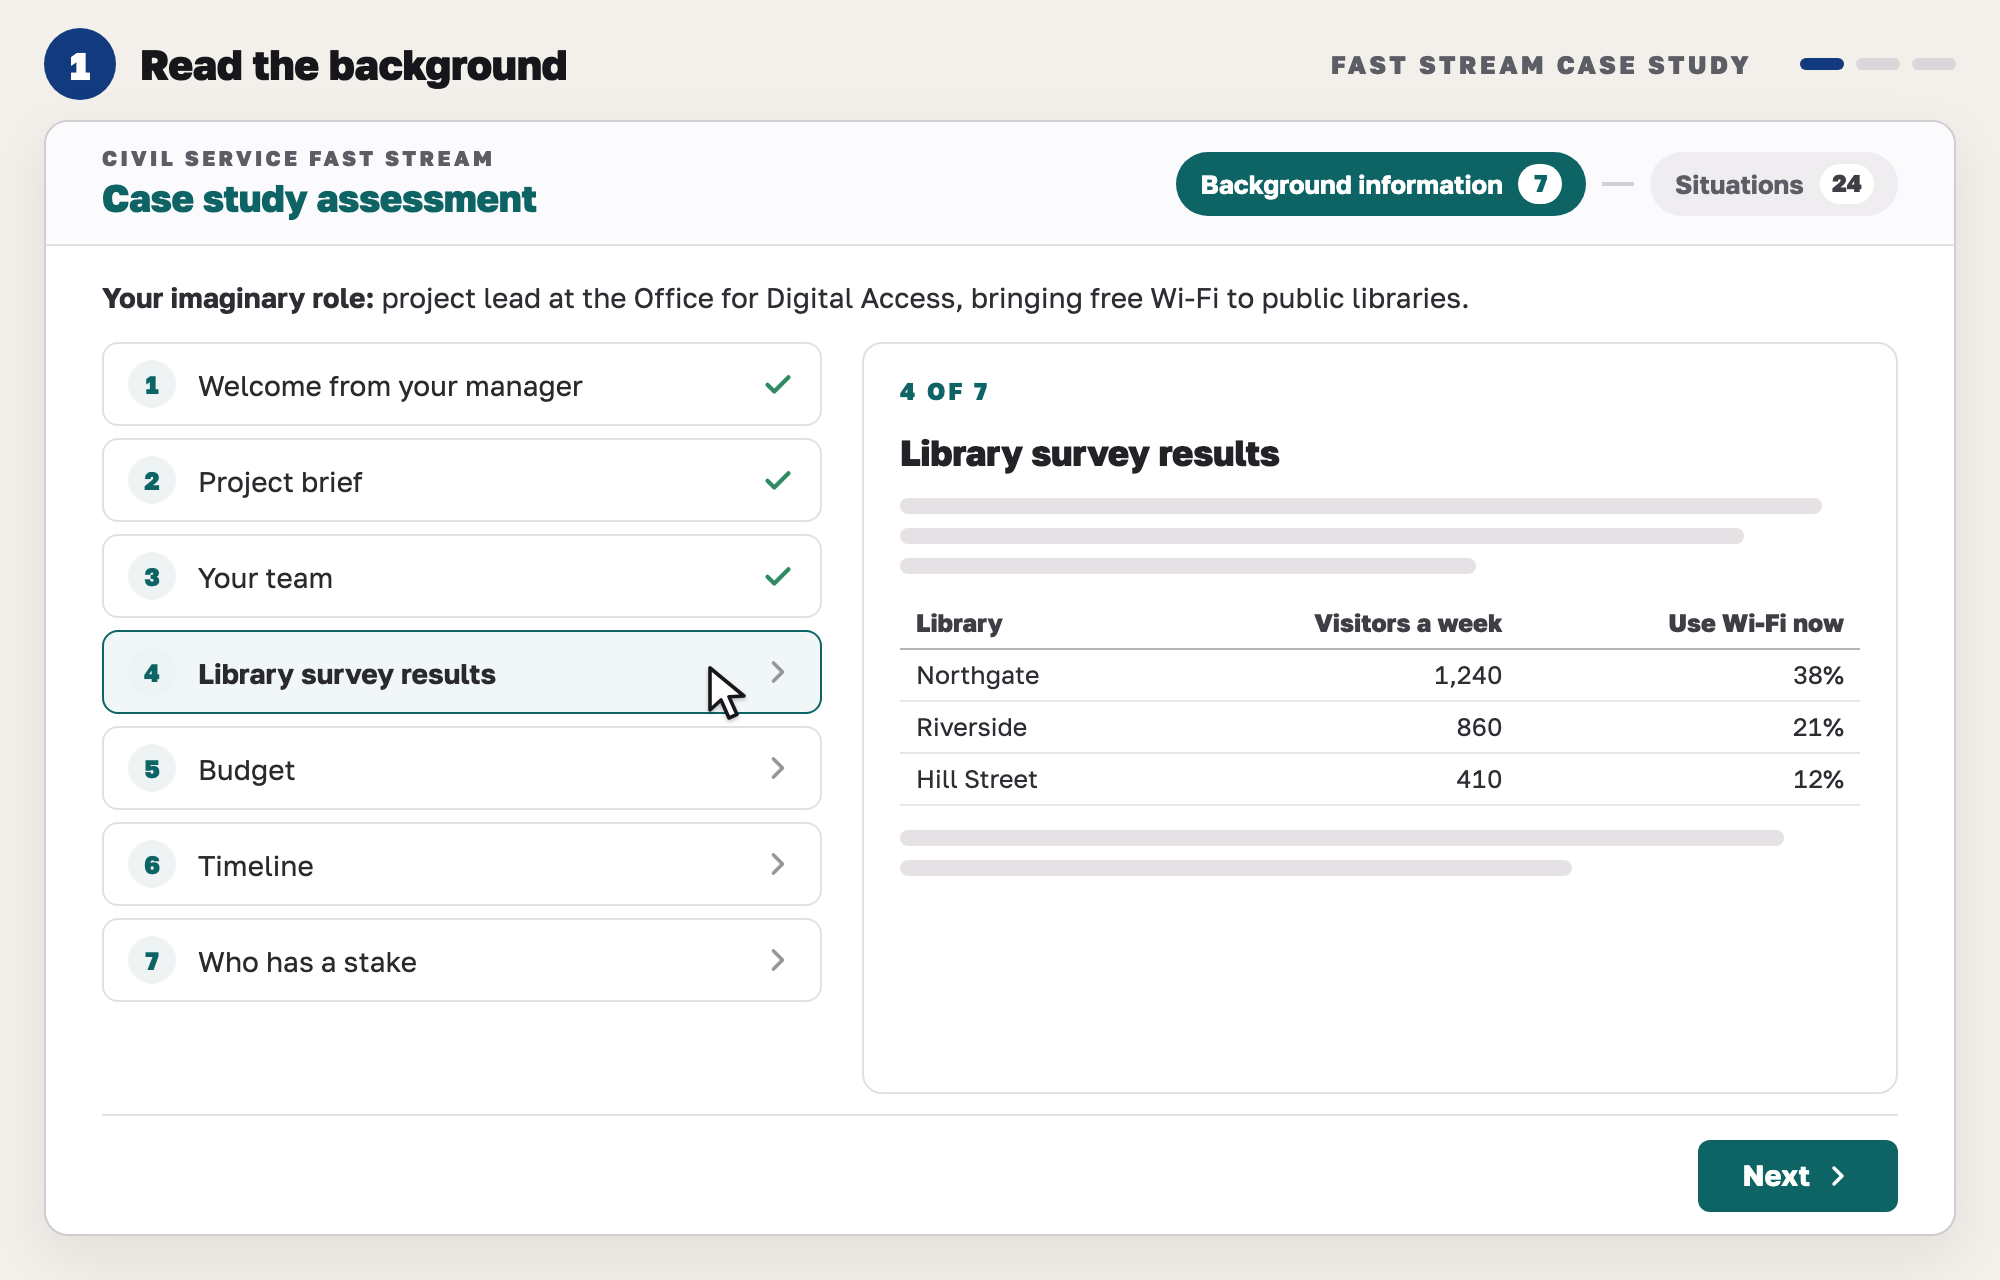Expand the Timeline row chevron
The image size is (2000, 1280).
click(778, 864)
